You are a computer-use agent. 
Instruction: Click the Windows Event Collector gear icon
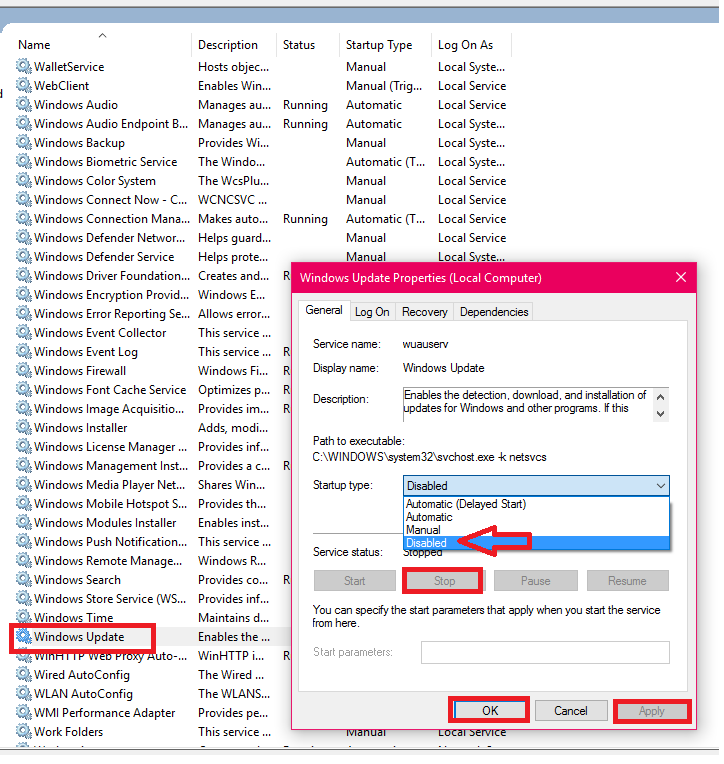[23, 332]
